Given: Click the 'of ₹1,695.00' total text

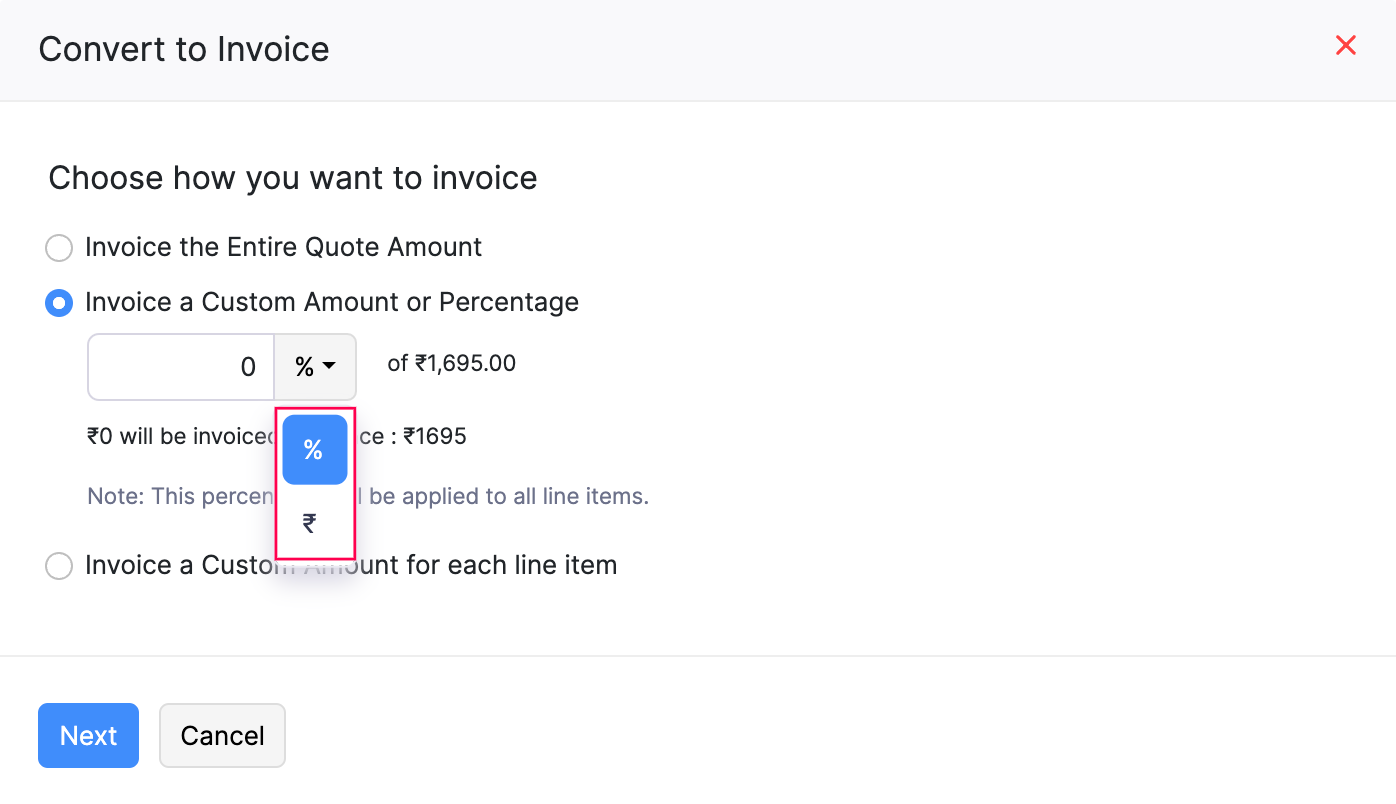Looking at the screenshot, I should 451,363.
